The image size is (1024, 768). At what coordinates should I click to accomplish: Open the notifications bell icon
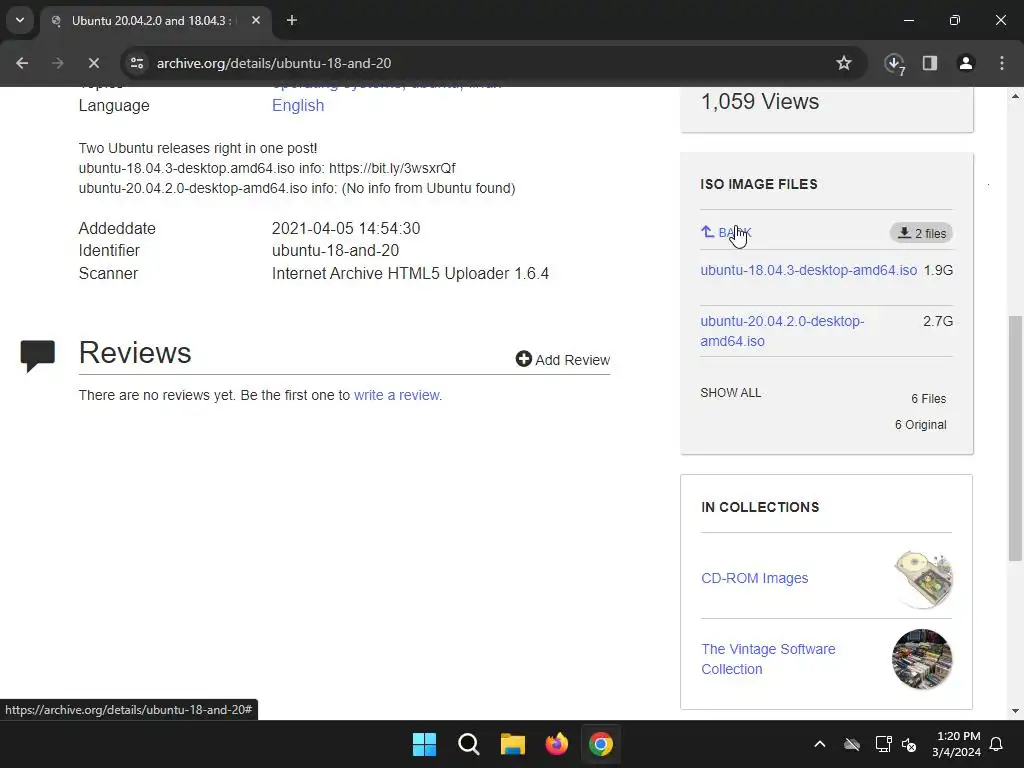coord(997,744)
